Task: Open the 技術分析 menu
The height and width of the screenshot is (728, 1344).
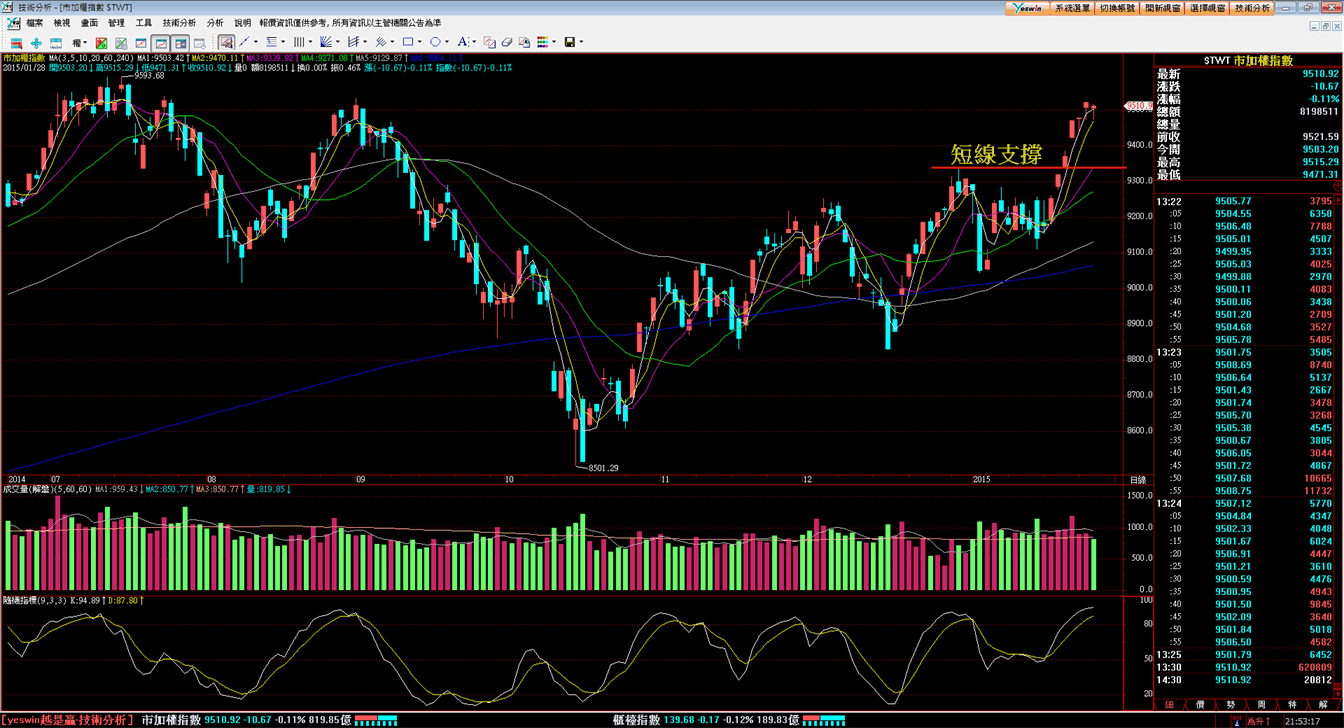Action: pyautogui.click(x=180, y=22)
